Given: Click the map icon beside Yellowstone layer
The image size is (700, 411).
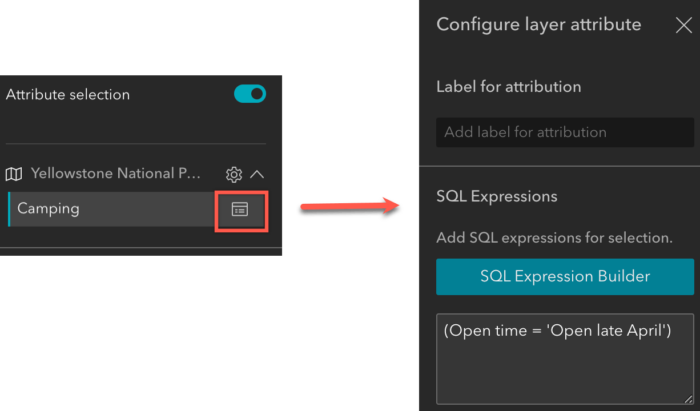Looking at the screenshot, I should 14,174.
